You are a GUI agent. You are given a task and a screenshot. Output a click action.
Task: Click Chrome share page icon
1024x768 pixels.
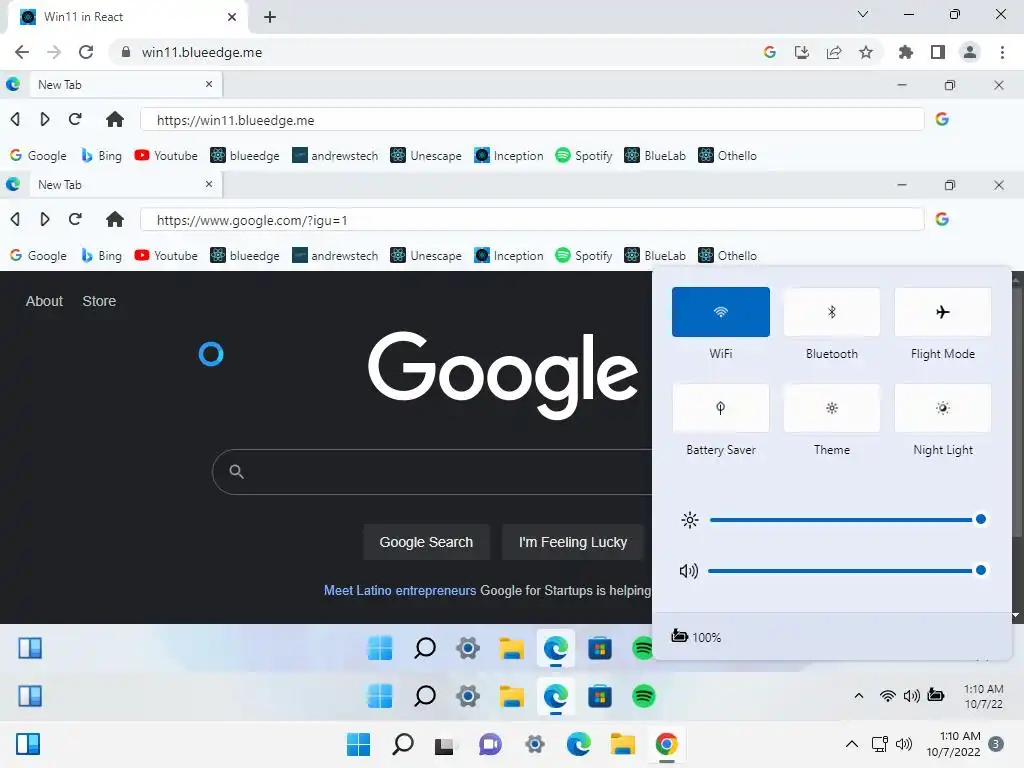click(834, 52)
